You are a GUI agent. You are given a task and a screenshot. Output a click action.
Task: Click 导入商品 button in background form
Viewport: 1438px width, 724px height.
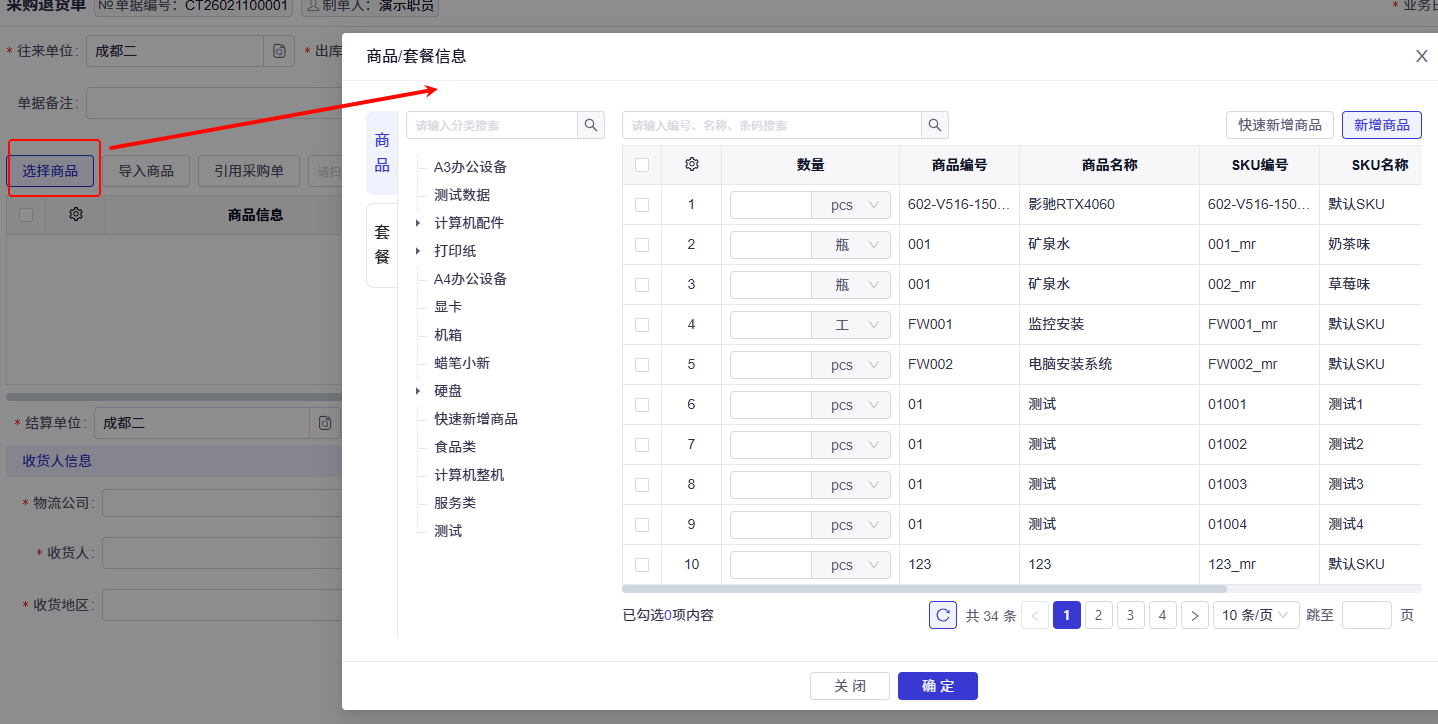tap(146, 171)
